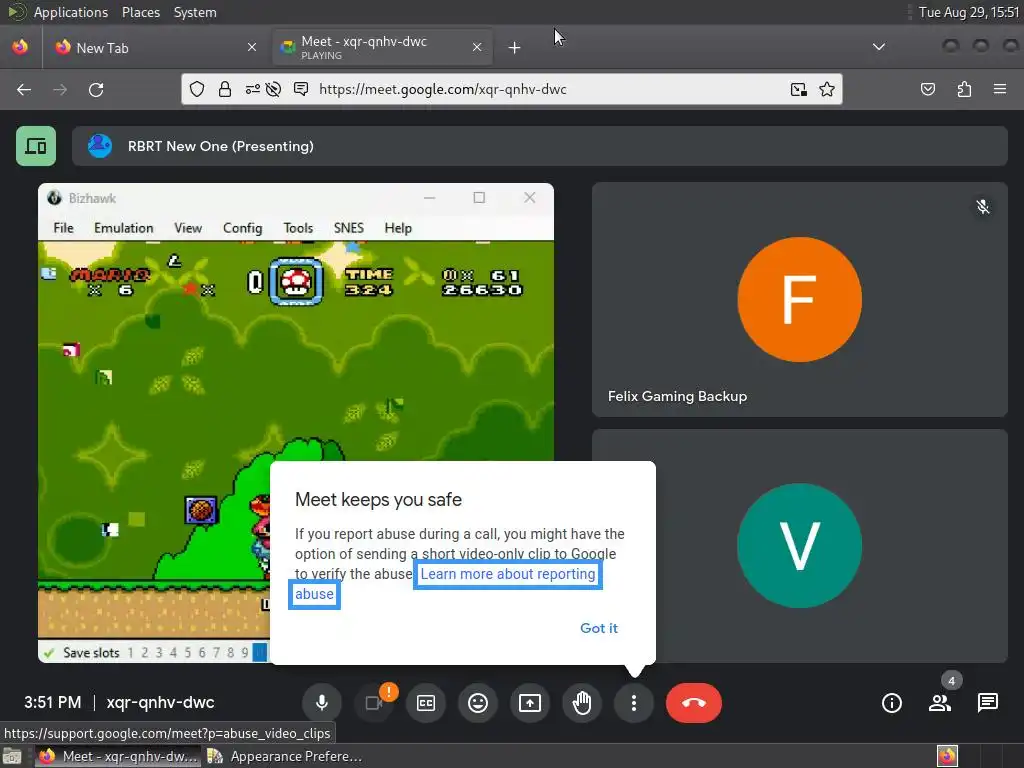Click the Firefox workspace icon in bottom panel
1024x768 pixels.
(x=947, y=756)
